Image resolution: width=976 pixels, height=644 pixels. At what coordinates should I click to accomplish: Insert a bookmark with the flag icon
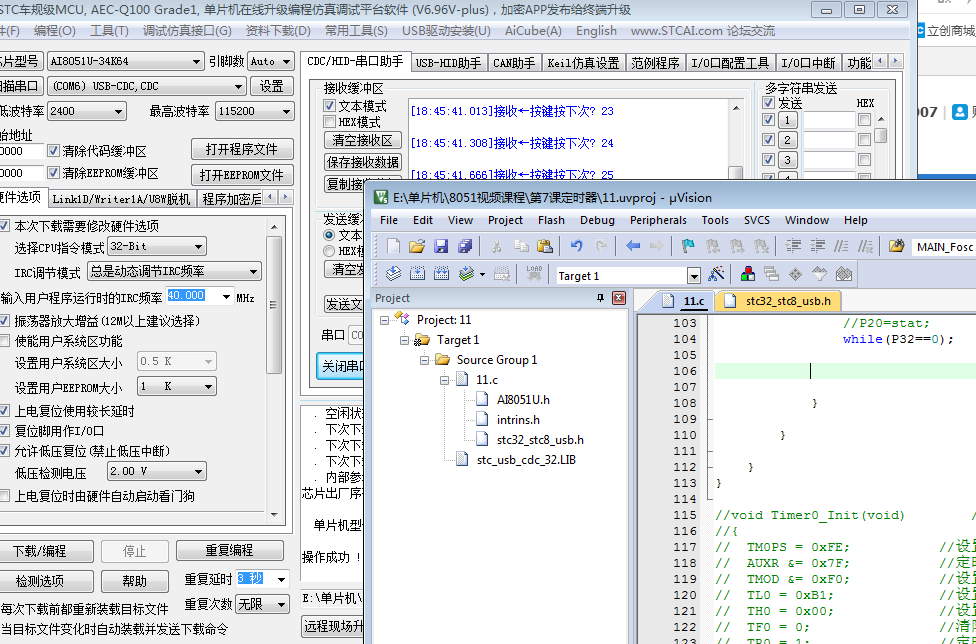[688, 246]
